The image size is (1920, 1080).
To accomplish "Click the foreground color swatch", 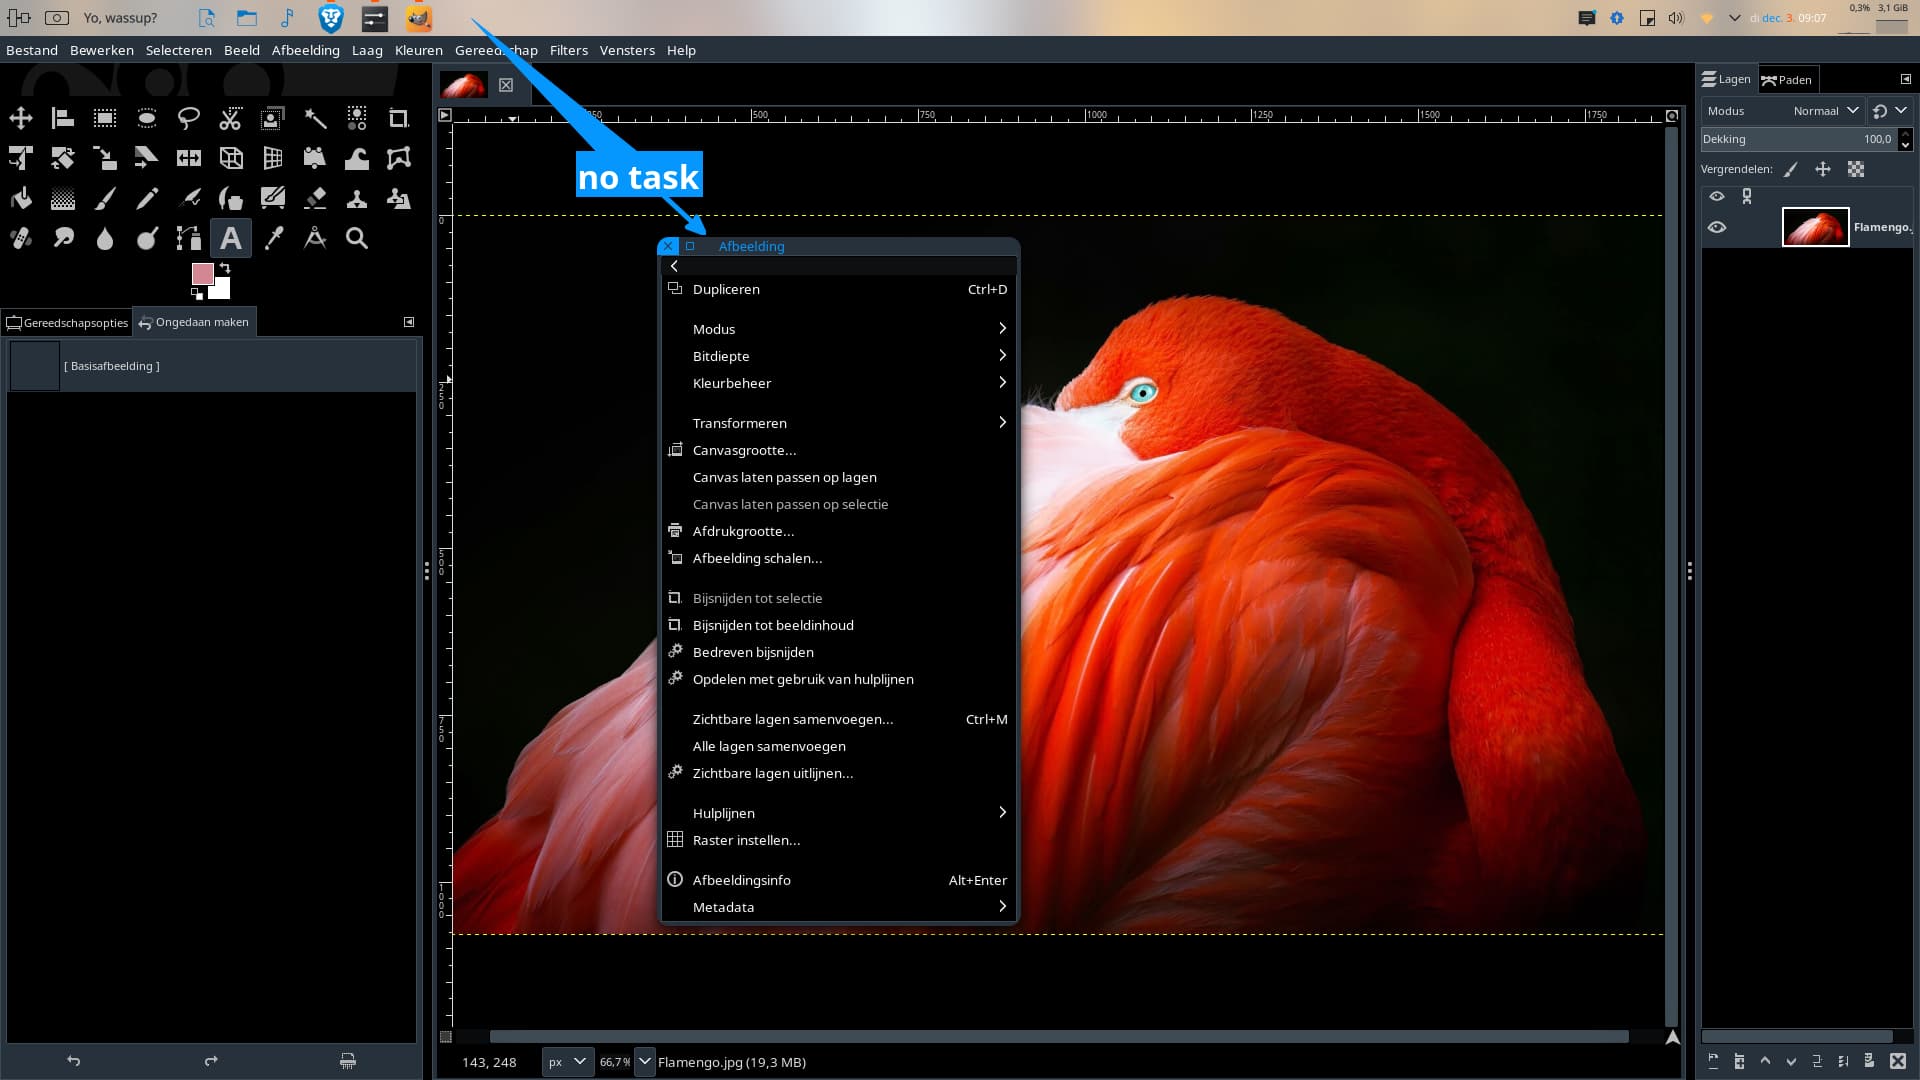I will tap(203, 273).
